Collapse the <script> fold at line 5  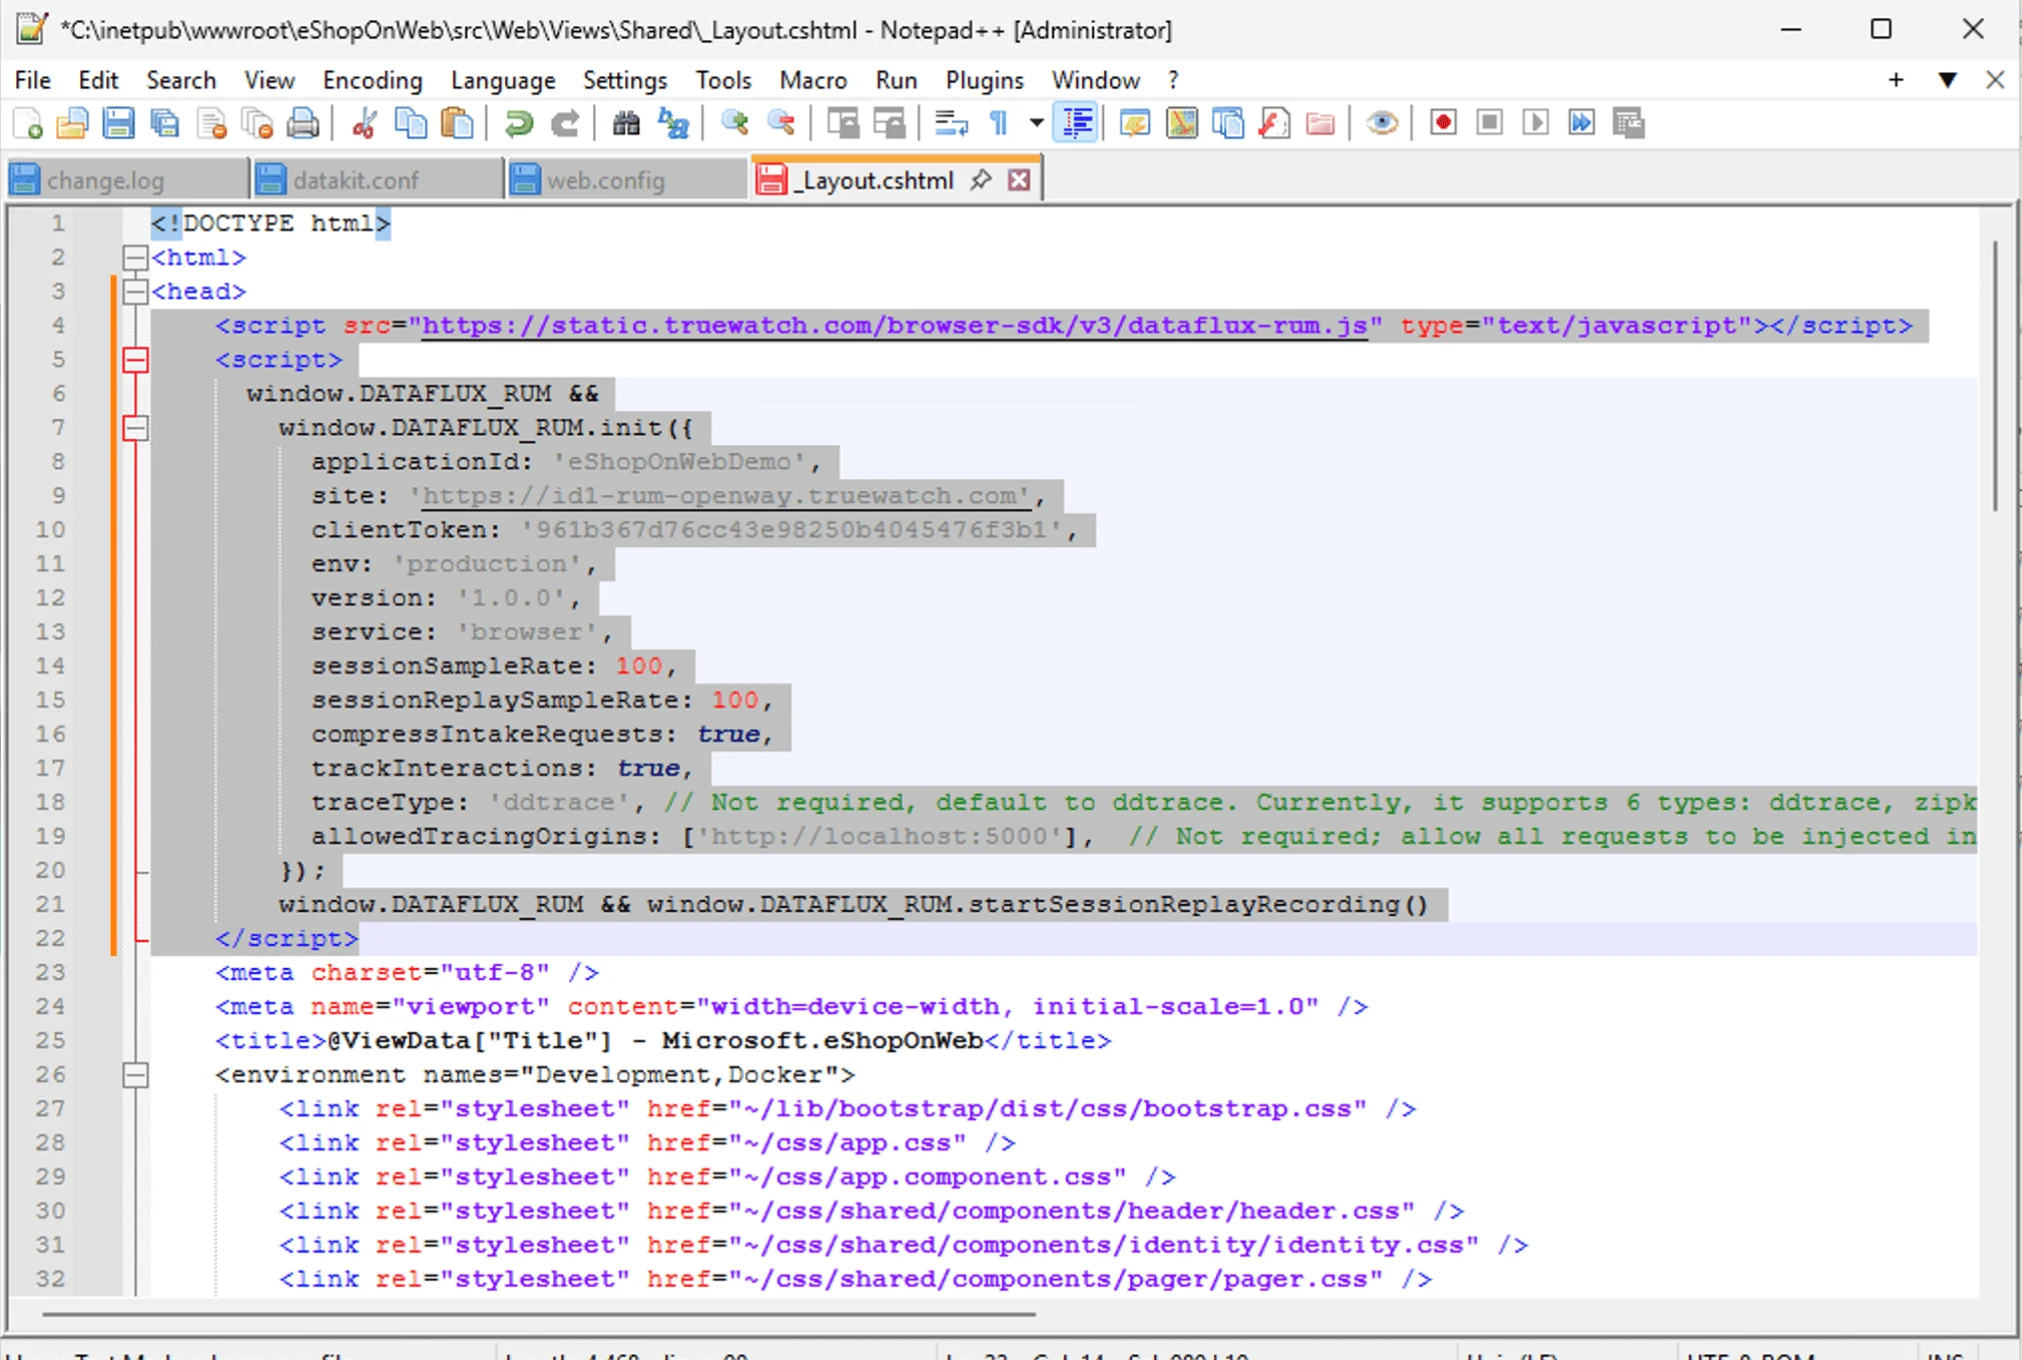pyautogui.click(x=135, y=360)
